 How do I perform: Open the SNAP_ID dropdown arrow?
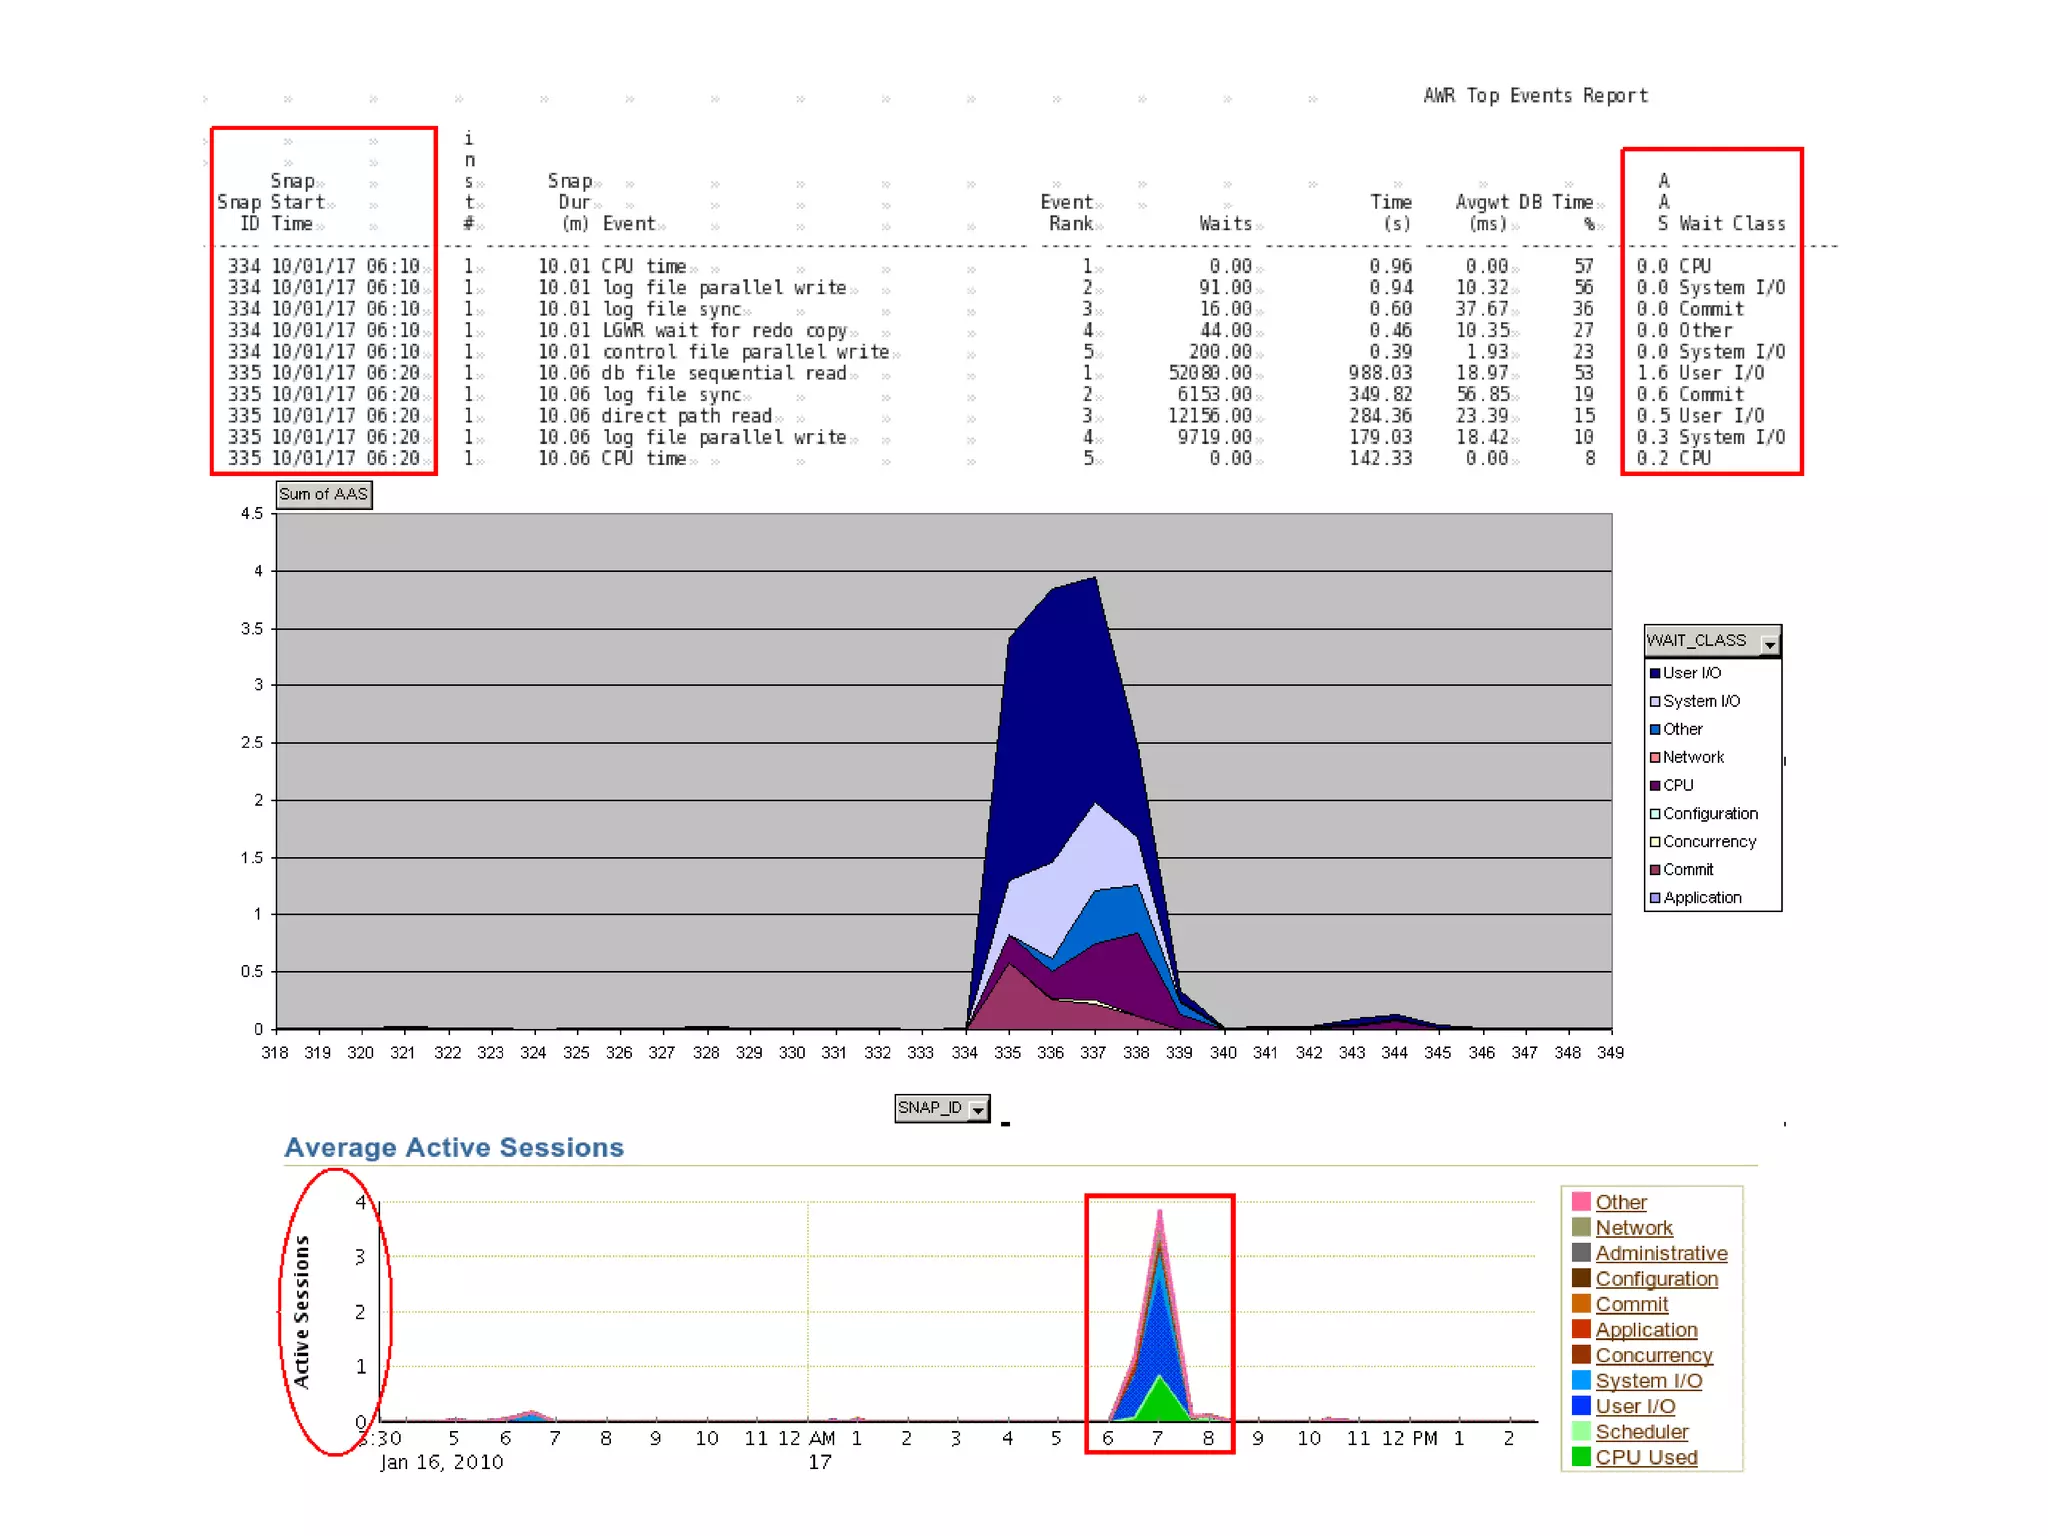point(978,1108)
